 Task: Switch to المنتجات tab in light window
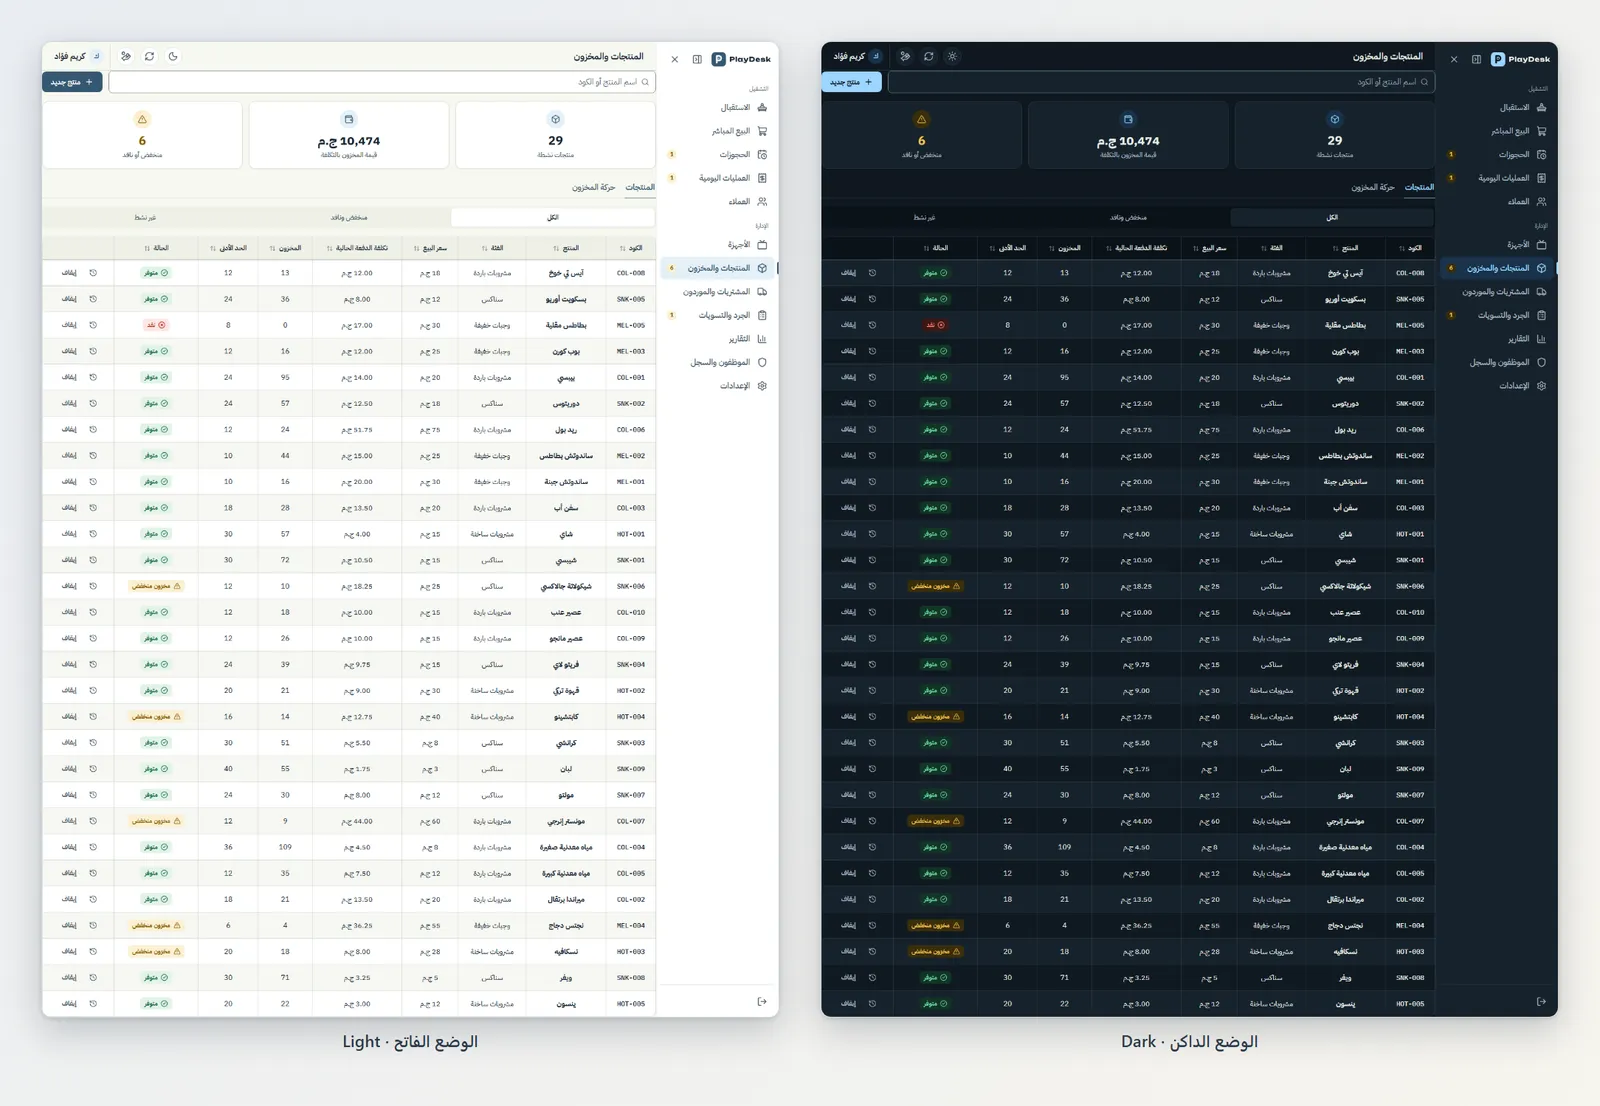[x=640, y=188]
